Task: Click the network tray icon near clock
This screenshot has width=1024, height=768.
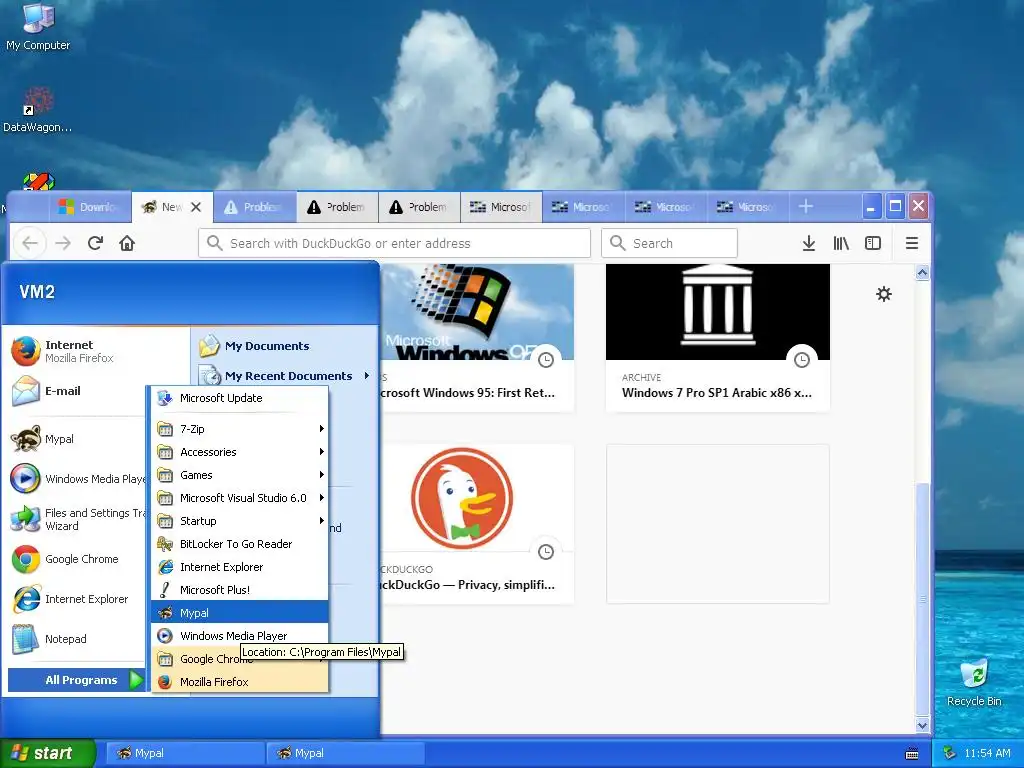Action: pos(950,753)
